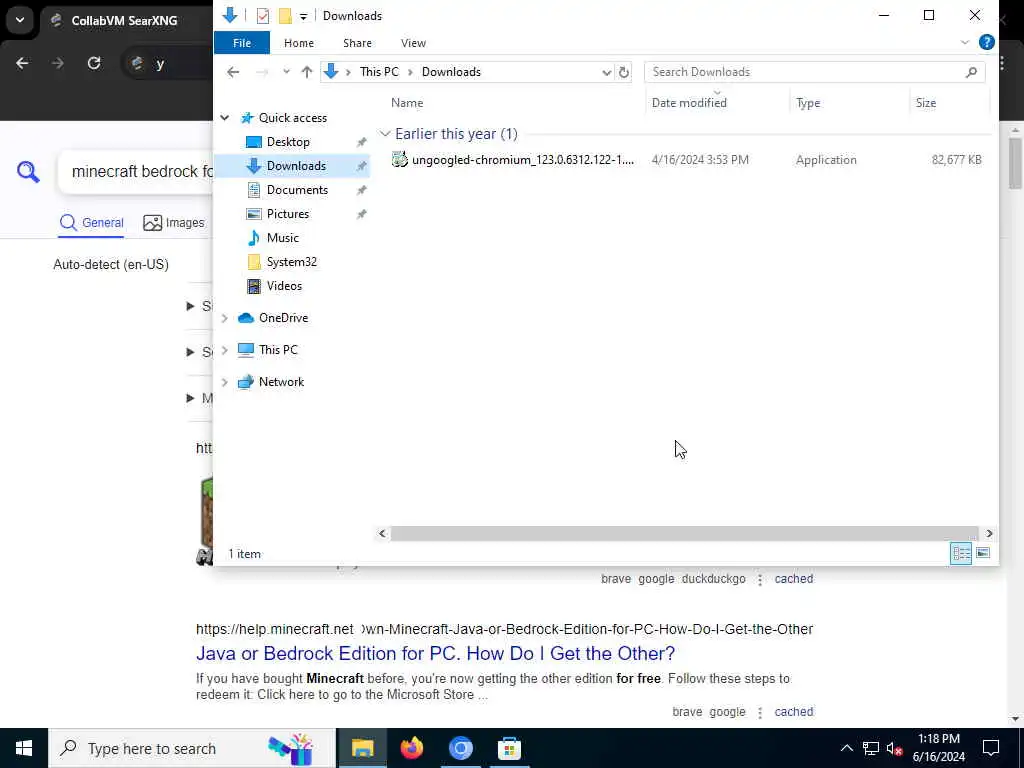This screenshot has height=768, width=1024.
Task: Select This PC in the navigation pane
Action: tap(278, 350)
